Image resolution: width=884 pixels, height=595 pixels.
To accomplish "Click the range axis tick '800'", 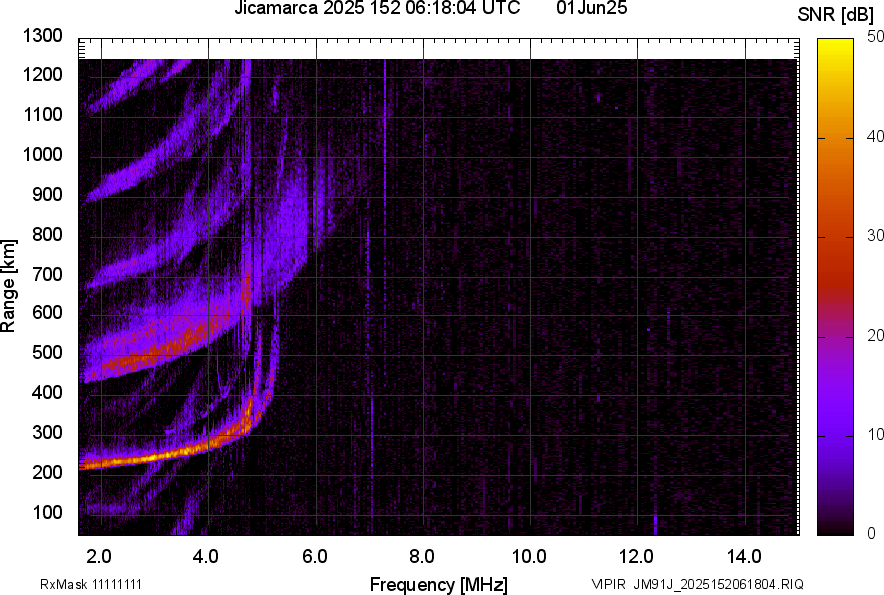I will pyautogui.click(x=47, y=234).
